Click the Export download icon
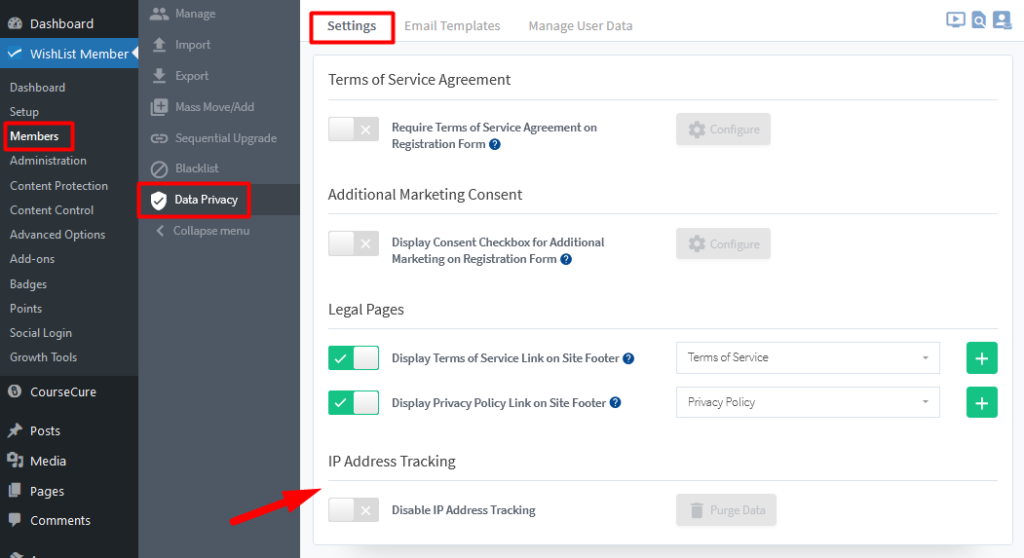The height and width of the screenshot is (558, 1024). tap(159, 76)
